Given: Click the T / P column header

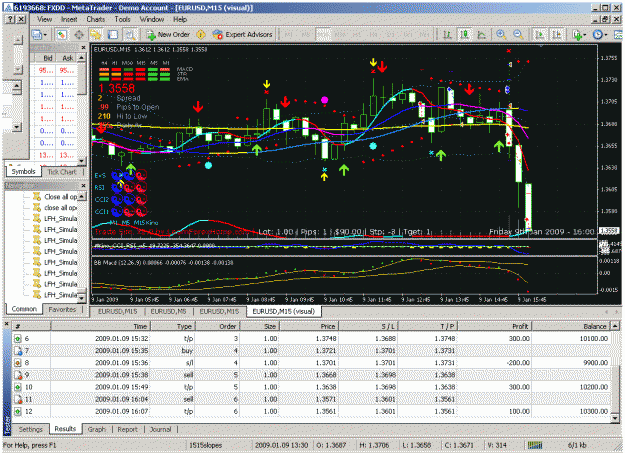Looking at the screenshot, I should point(427,326).
